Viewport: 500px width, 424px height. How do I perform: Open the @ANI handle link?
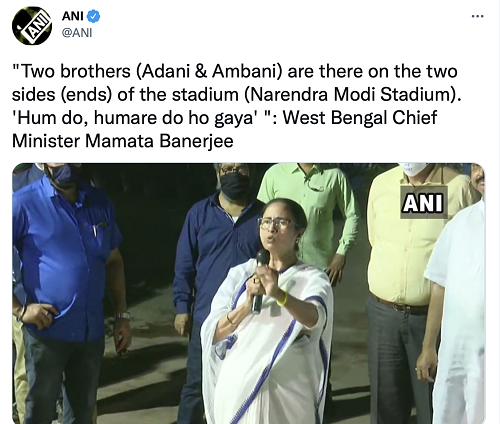pos(77,33)
